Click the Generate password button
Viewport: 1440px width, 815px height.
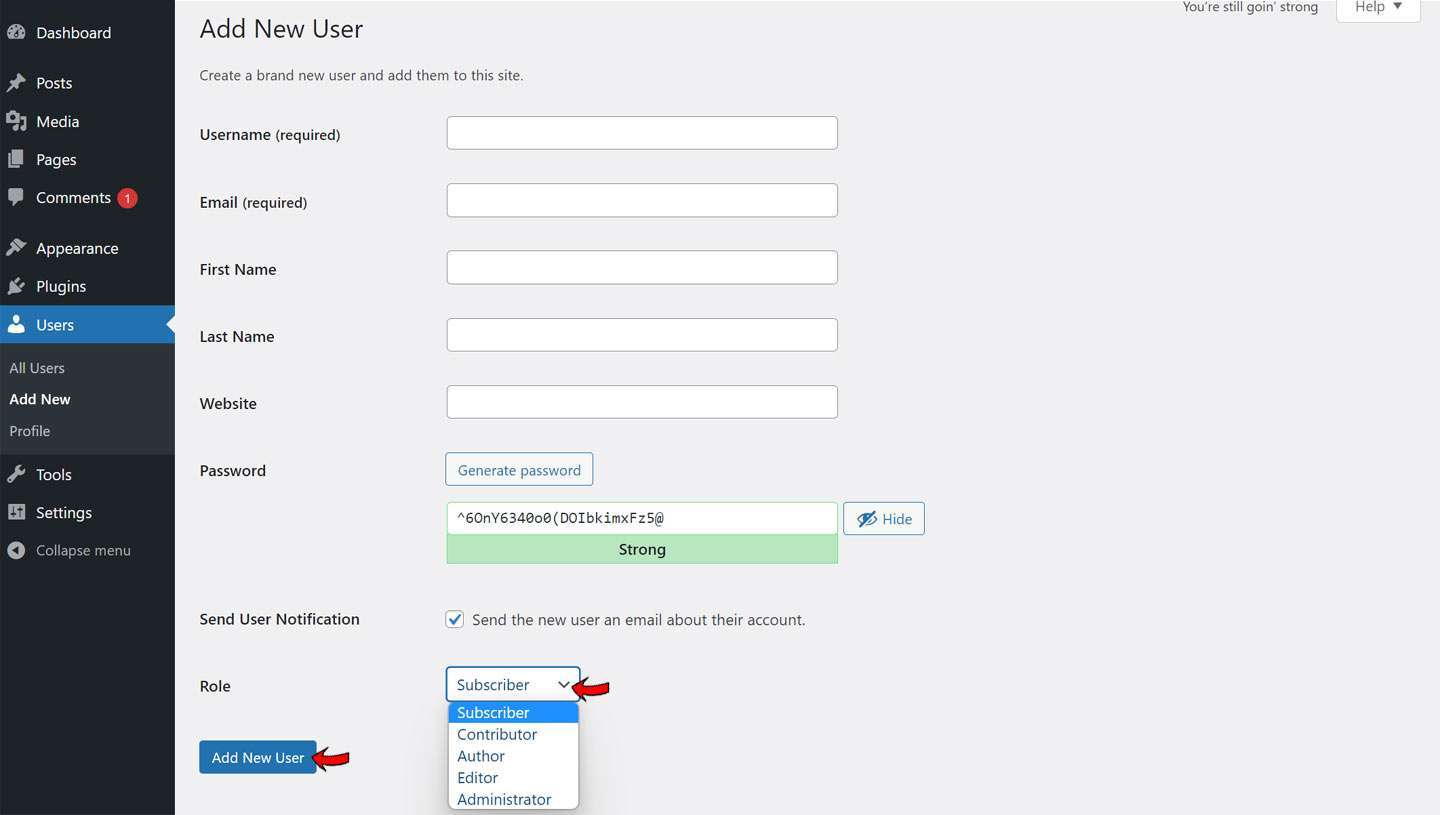pos(519,469)
